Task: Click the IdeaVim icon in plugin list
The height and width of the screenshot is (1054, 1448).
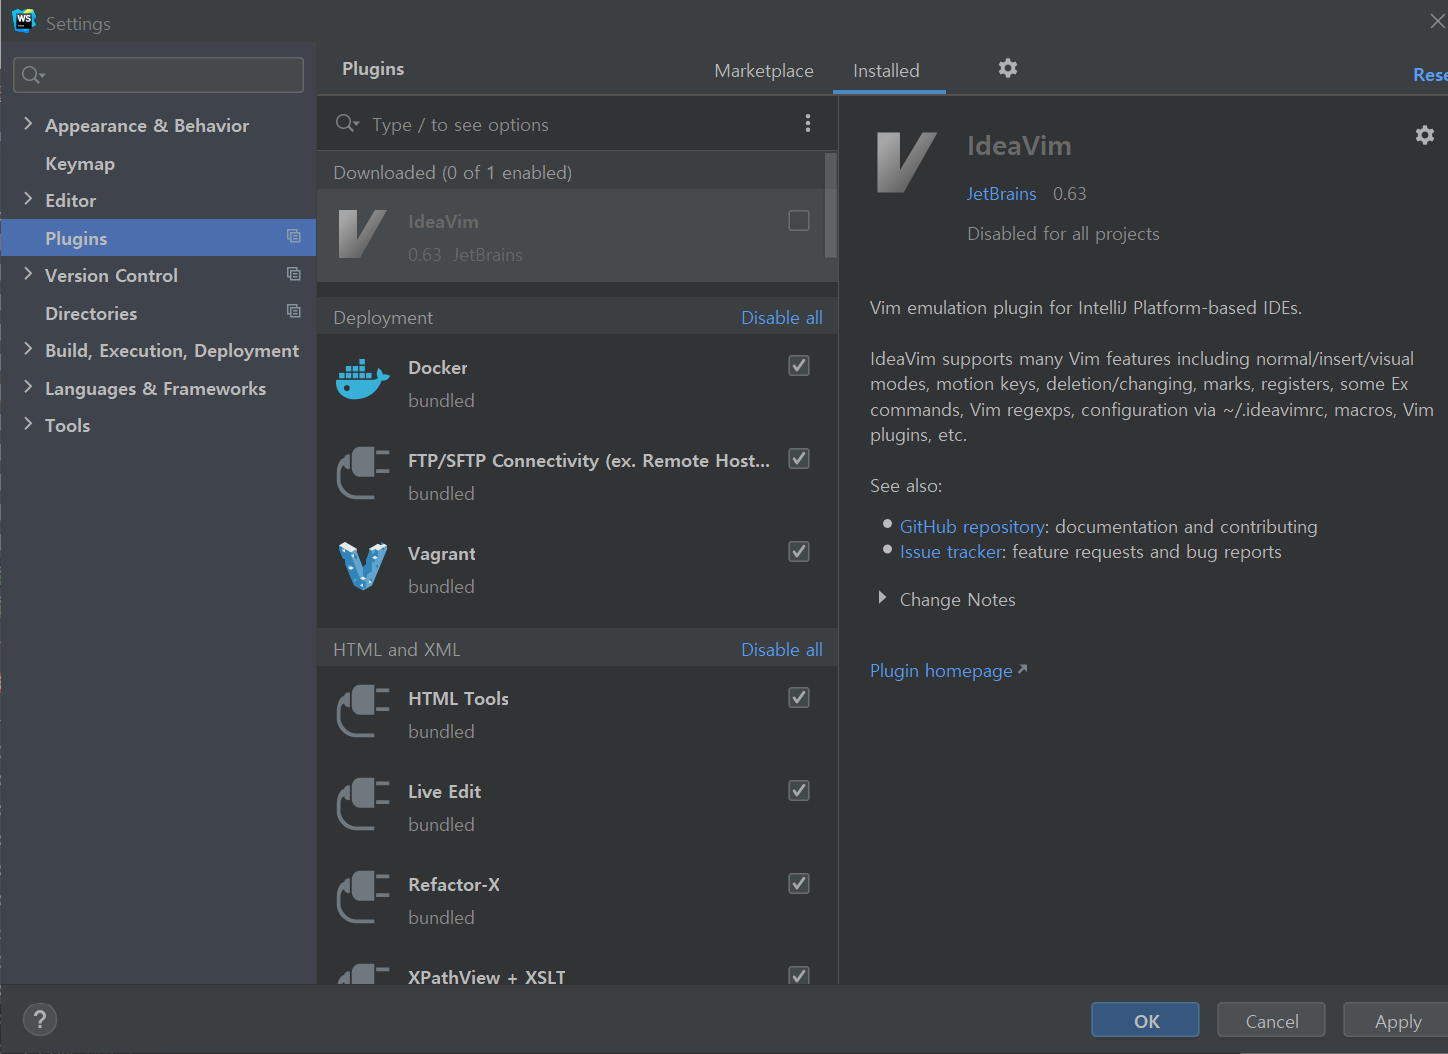Action: 362,234
